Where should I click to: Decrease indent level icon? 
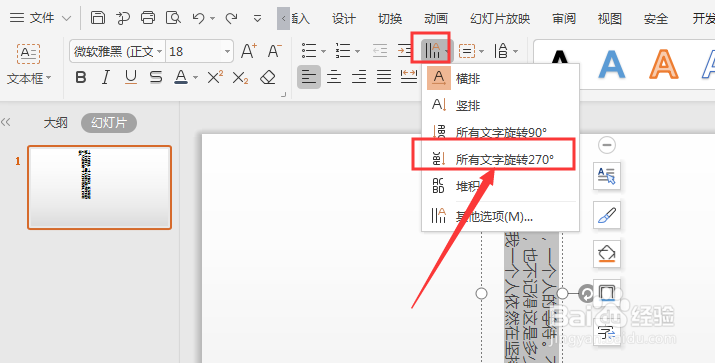(380, 51)
